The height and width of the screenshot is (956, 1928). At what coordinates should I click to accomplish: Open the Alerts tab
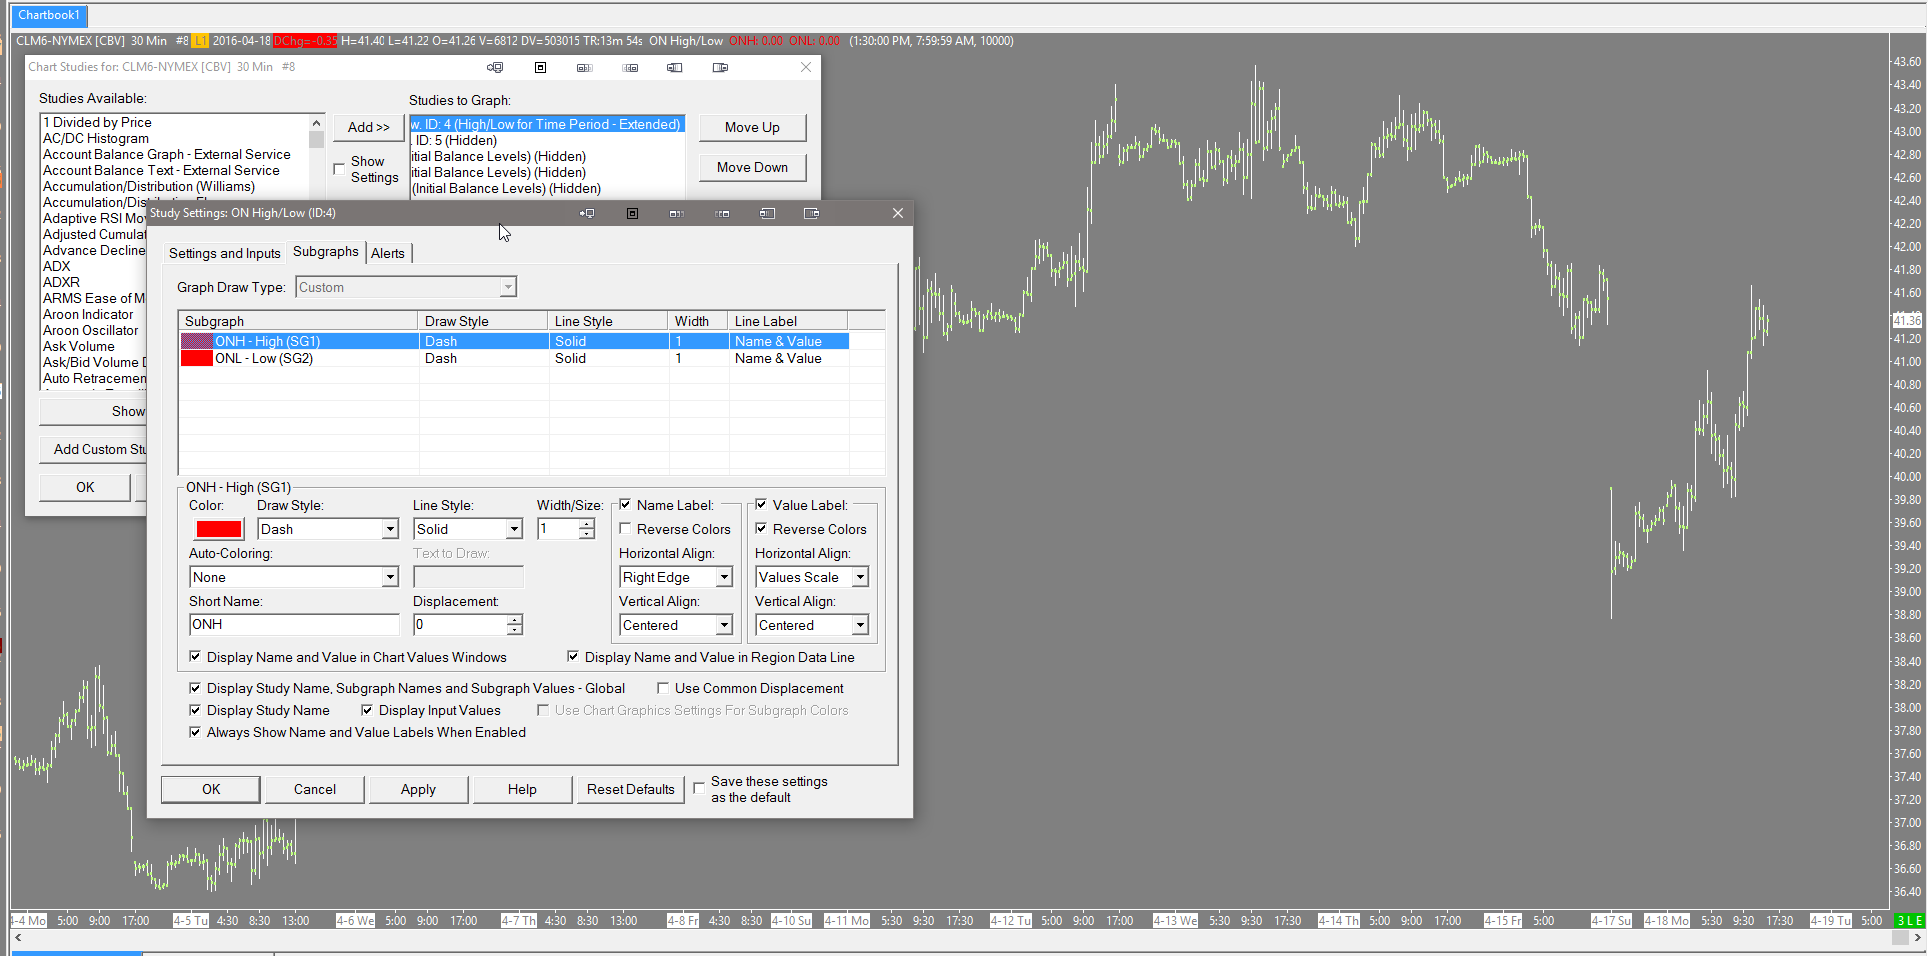[388, 253]
